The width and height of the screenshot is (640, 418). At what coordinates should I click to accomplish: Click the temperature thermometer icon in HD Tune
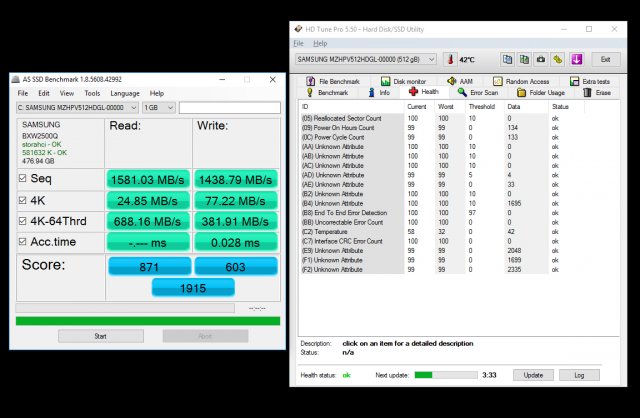(451, 60)
